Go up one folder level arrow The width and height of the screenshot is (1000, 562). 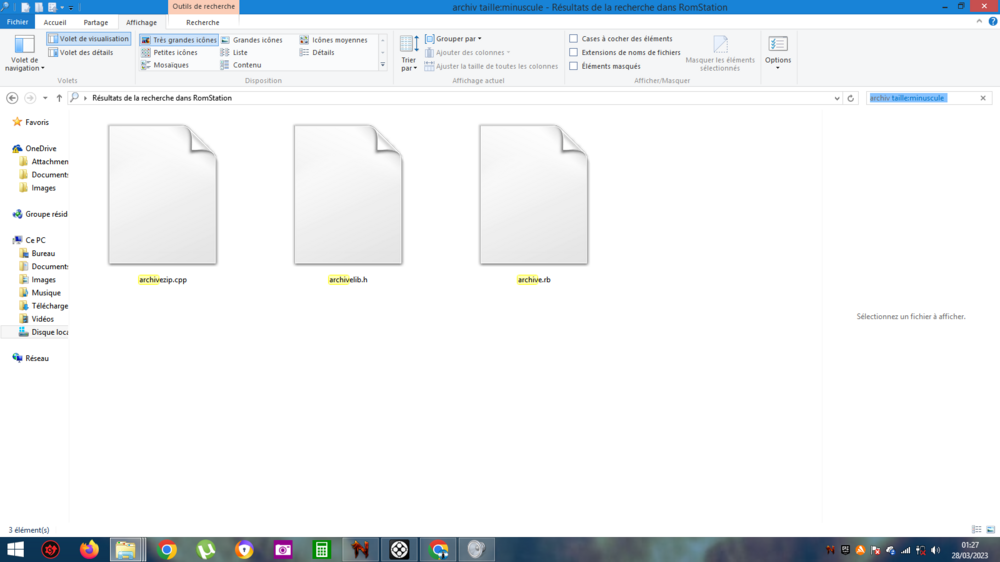tap(59, 98)
